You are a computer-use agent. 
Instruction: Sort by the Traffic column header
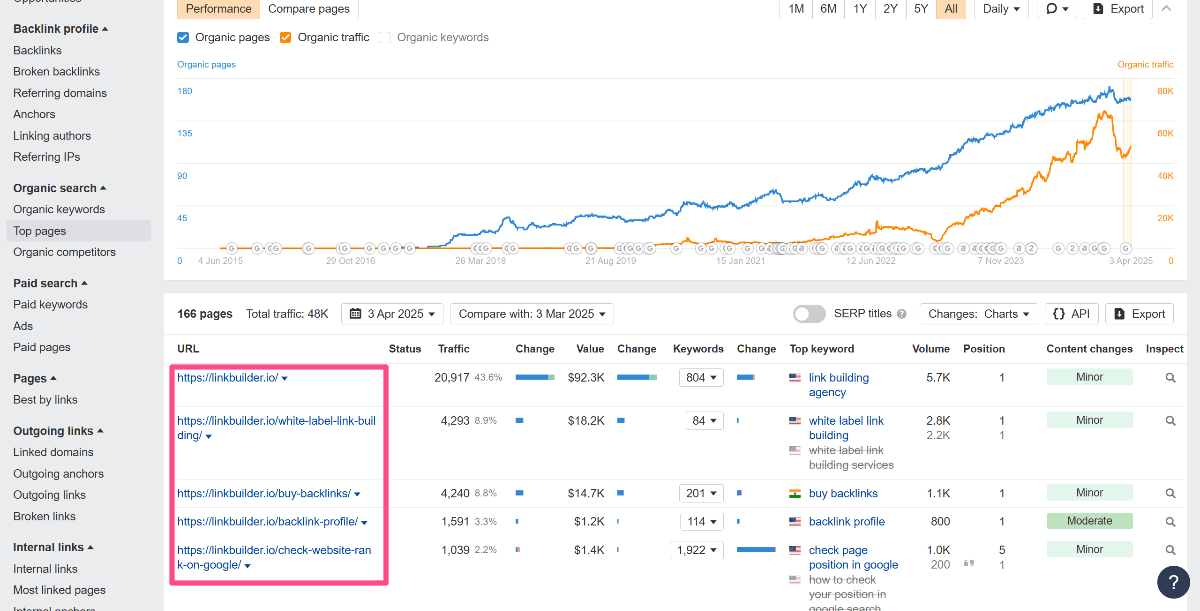[x=454, y=349]
